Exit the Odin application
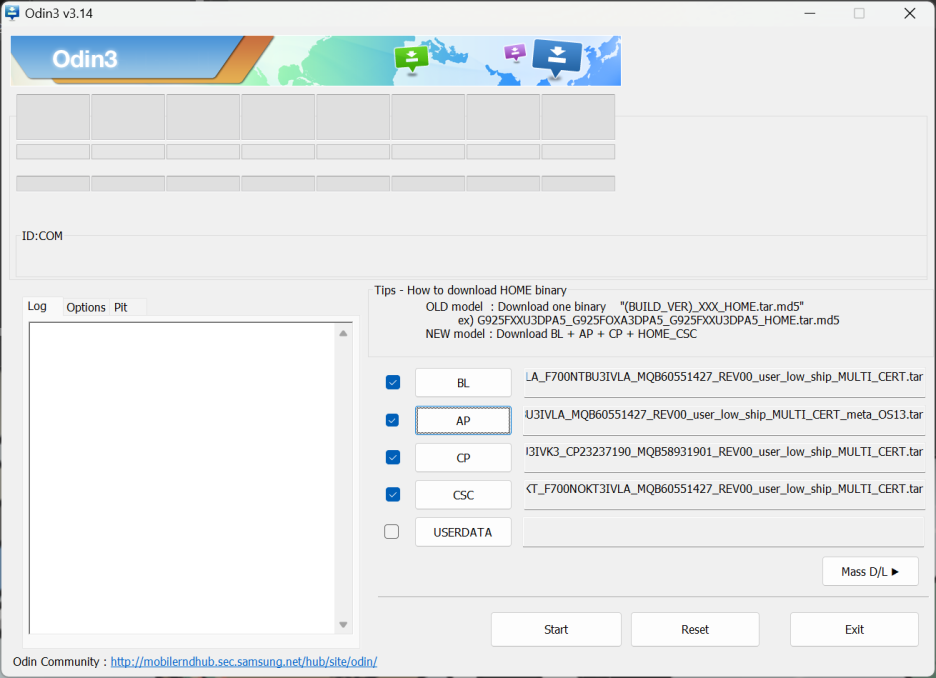Screen dimensions: 936x678 854,629
